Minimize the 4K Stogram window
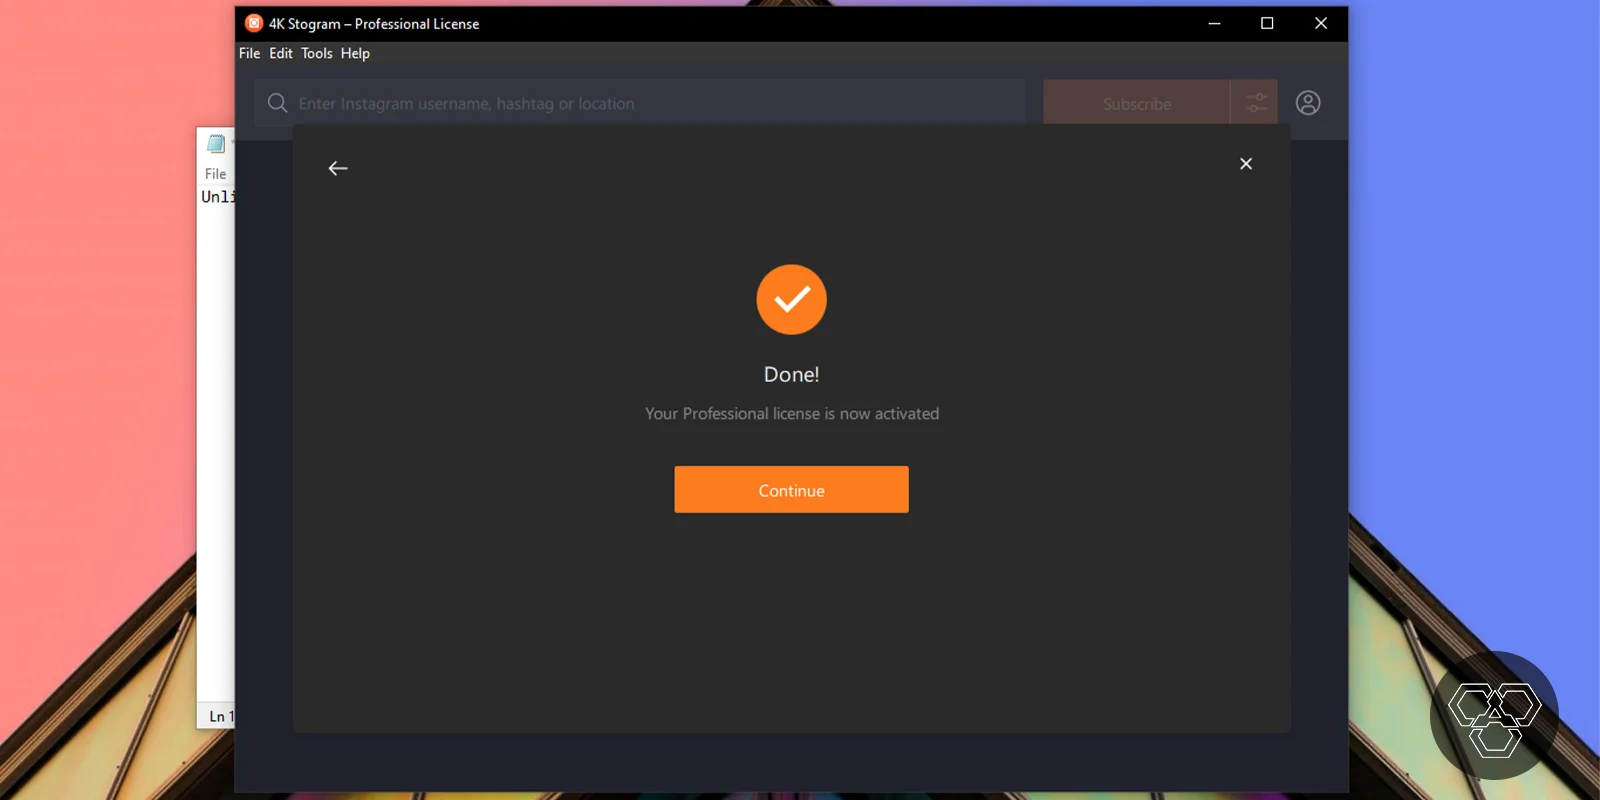Image resolution: width=1600 pixels, height=800 pixels. (1214, 23)
